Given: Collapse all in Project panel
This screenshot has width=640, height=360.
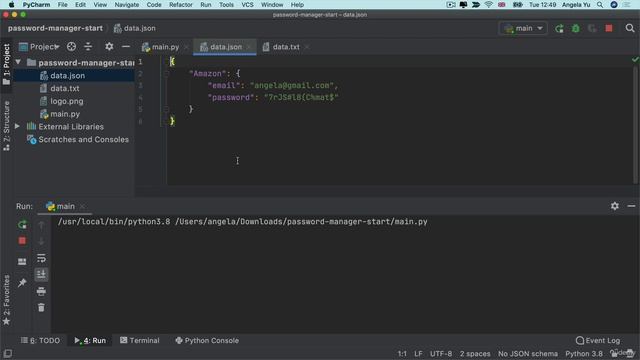Looking at the screenshot, I should pos(88,47).
